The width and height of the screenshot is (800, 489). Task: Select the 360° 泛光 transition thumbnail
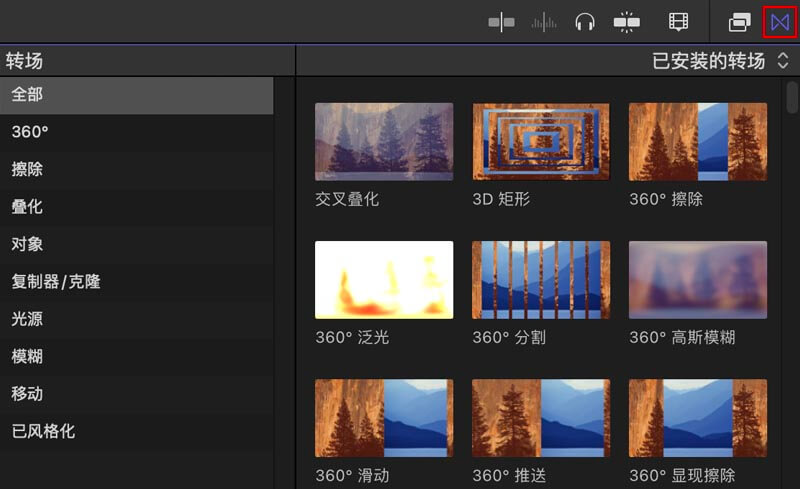click(384, 280)
